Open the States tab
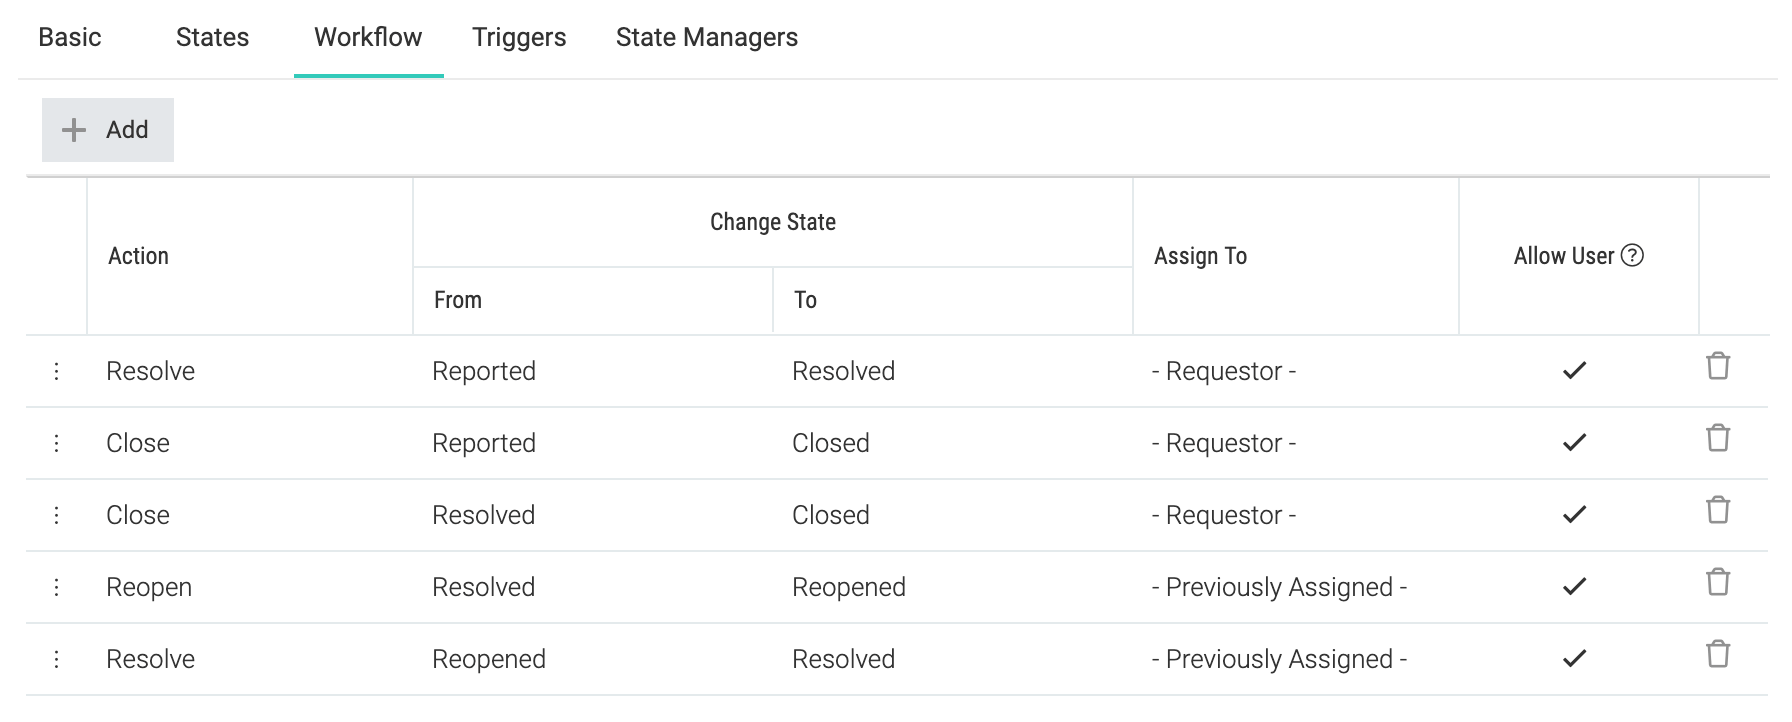1792x722 pixels. pyautogui.click(x=212, y=38)
